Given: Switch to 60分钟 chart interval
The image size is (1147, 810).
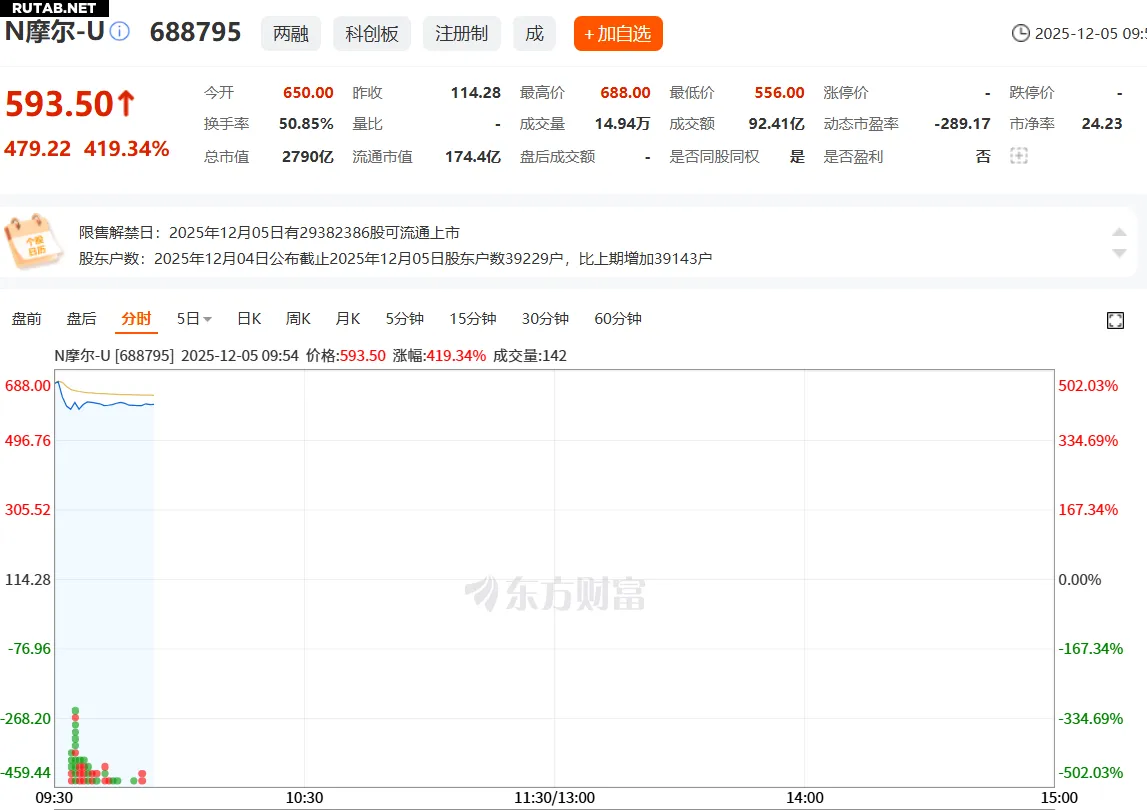Looking at the screenshot, I should pyautogui.click(x=618, y=319).
